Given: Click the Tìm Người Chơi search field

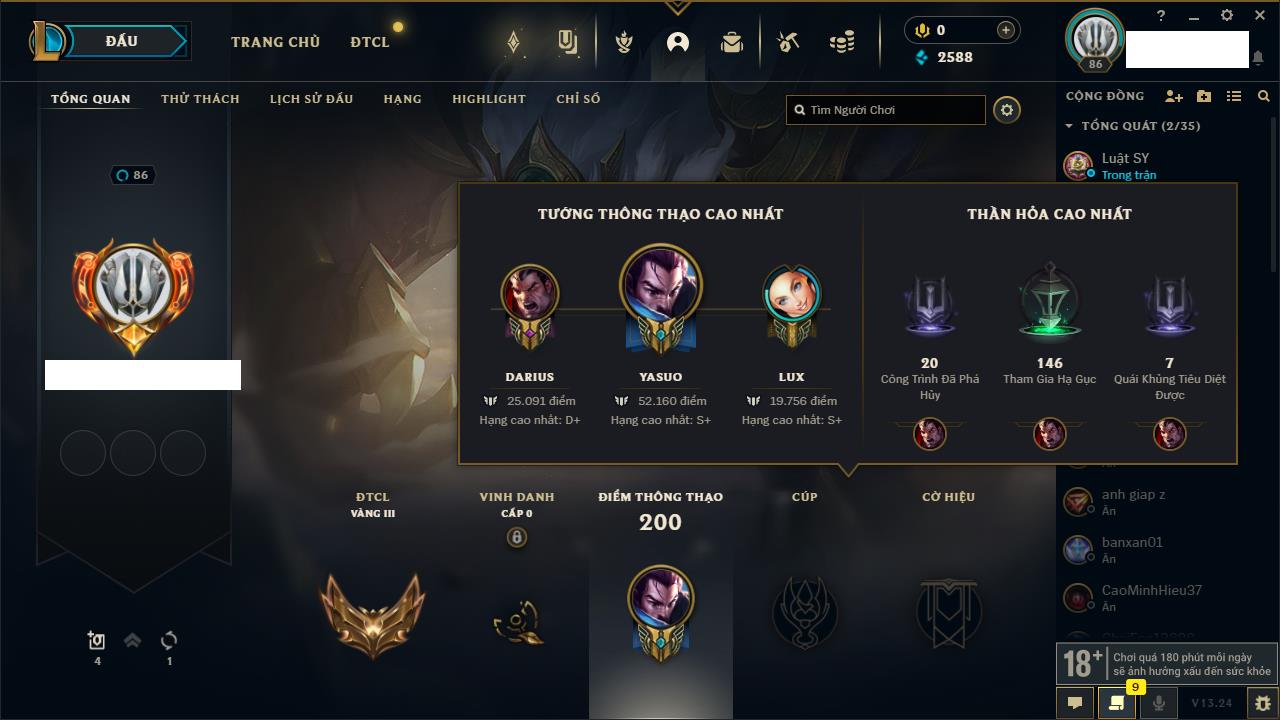Looking at the screenshot, I should (x=886, y=110).
